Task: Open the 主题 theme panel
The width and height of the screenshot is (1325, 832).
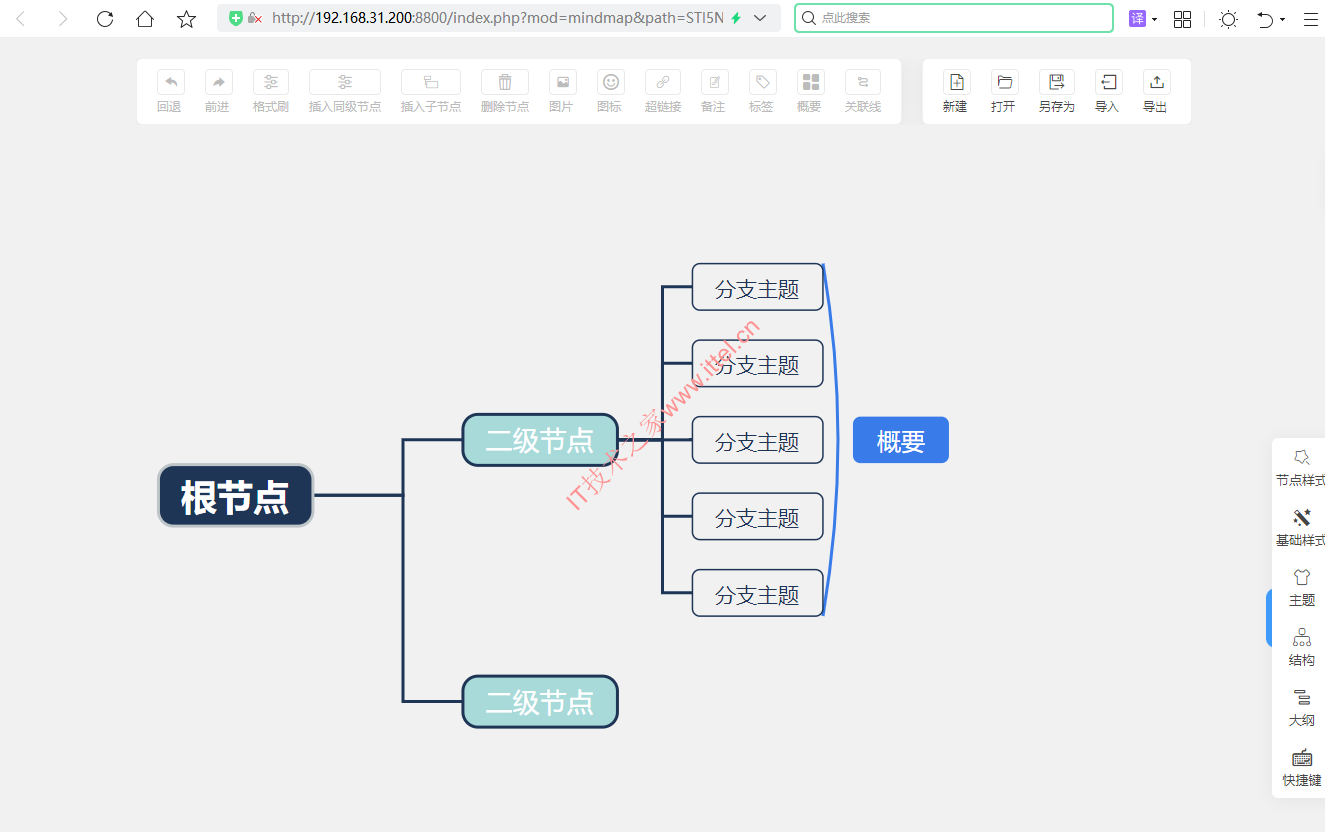Action: 1302,588
